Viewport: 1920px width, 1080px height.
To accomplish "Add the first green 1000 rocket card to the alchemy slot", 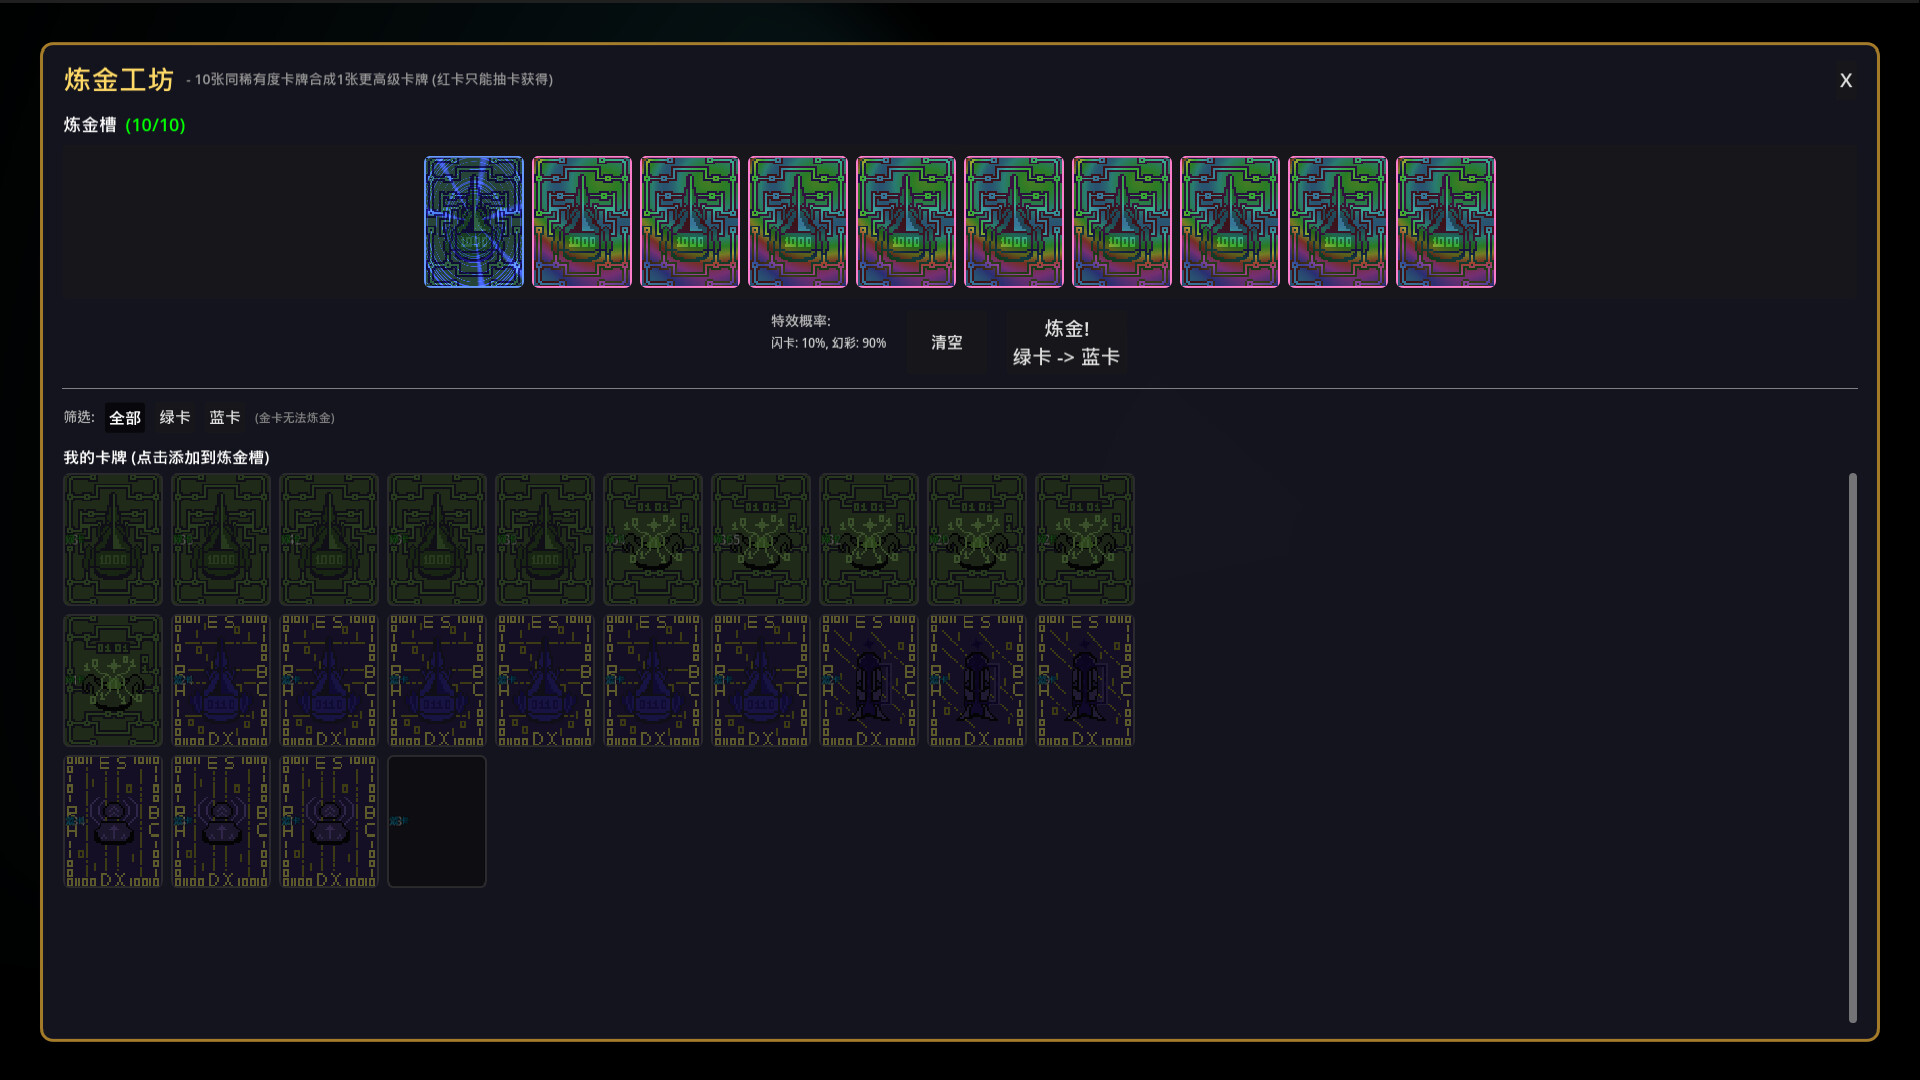I will click(x=112, y=540).
